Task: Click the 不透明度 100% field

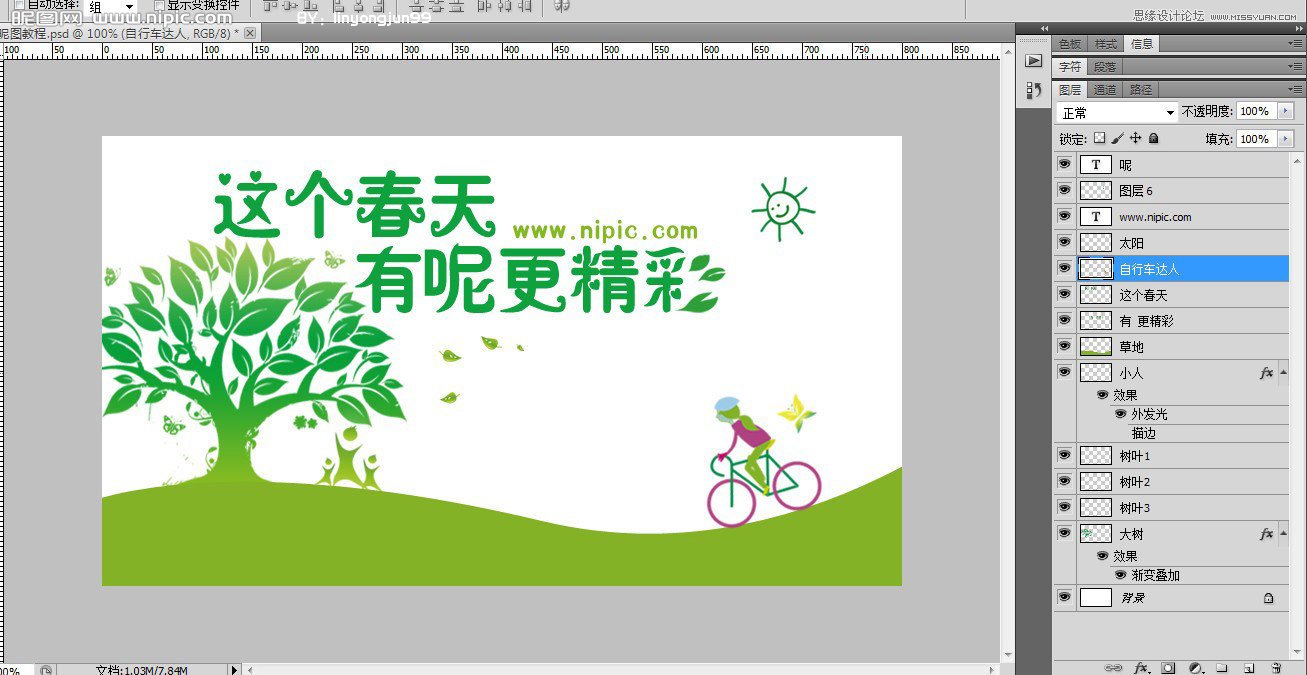Action: tap(1256, 111)
